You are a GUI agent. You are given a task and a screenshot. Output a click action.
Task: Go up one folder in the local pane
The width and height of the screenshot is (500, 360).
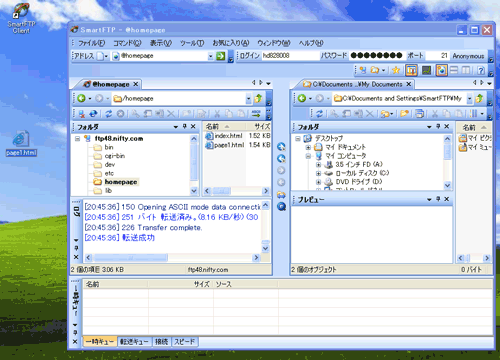(x=479, y=98)
